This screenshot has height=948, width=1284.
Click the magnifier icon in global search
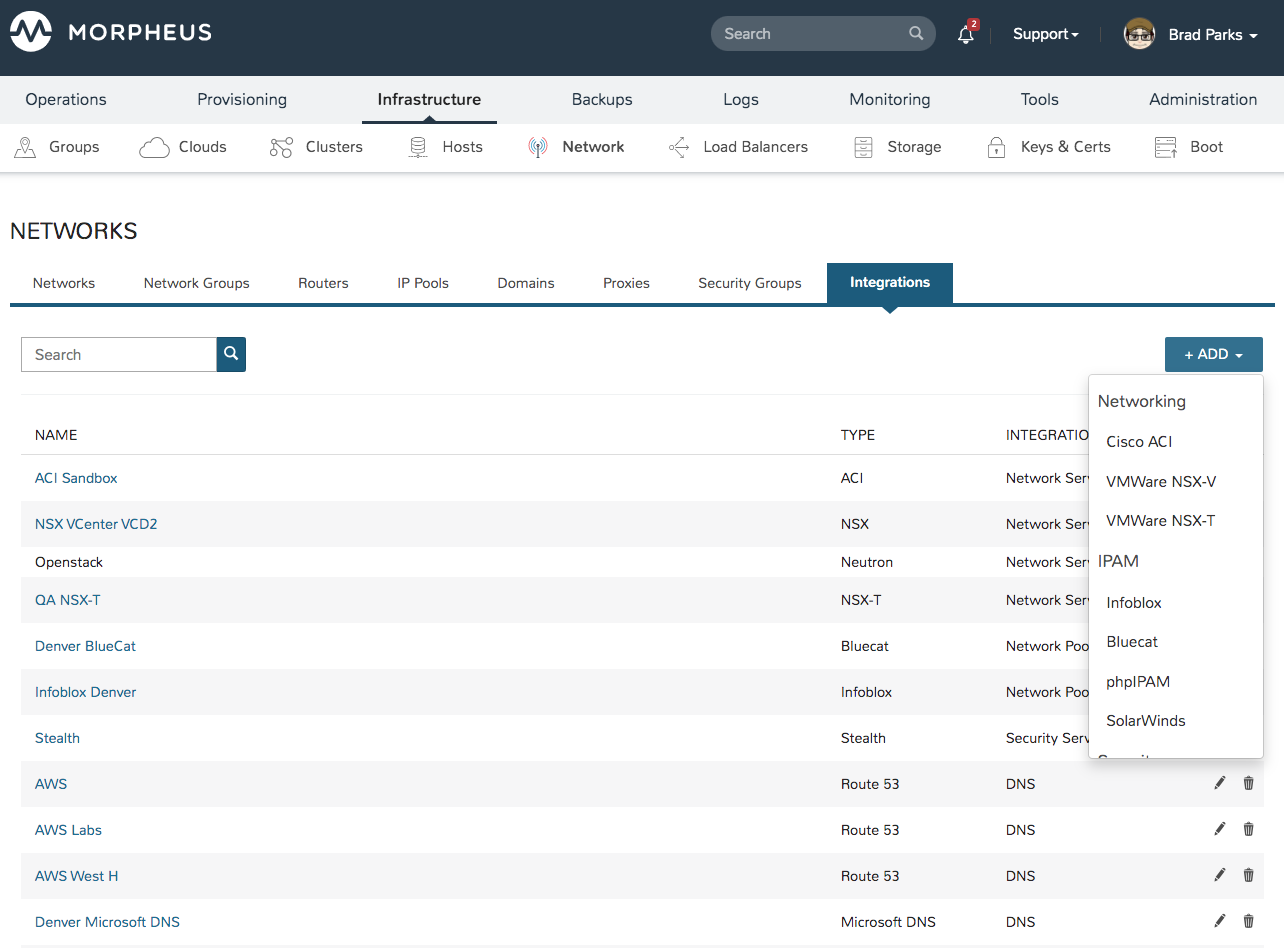click(x=916, y=34)
